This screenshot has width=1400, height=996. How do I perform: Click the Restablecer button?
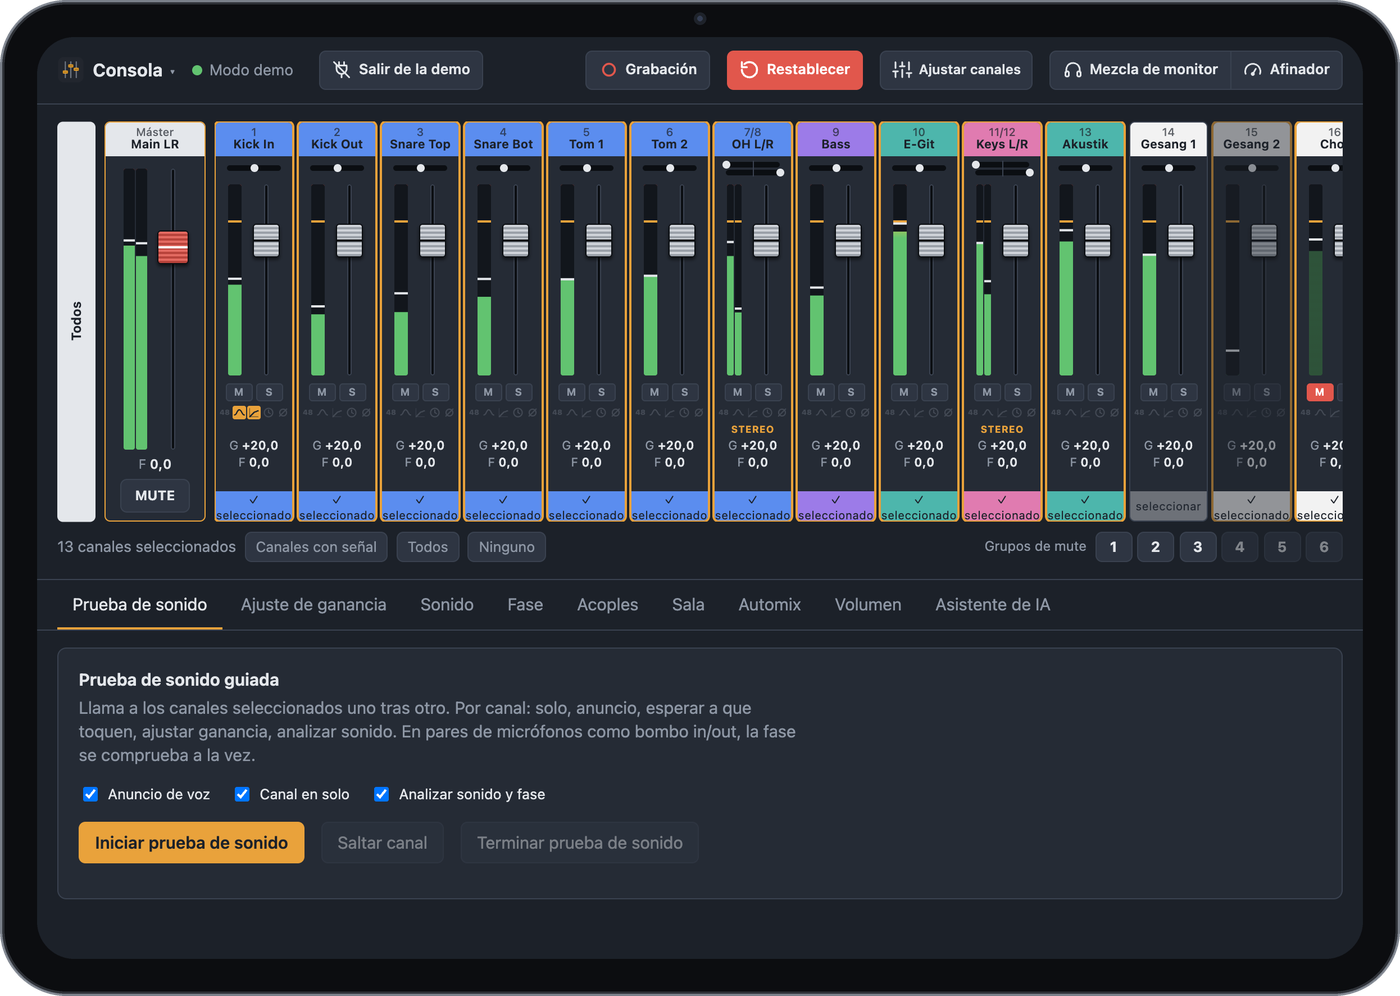pos(795,70)
